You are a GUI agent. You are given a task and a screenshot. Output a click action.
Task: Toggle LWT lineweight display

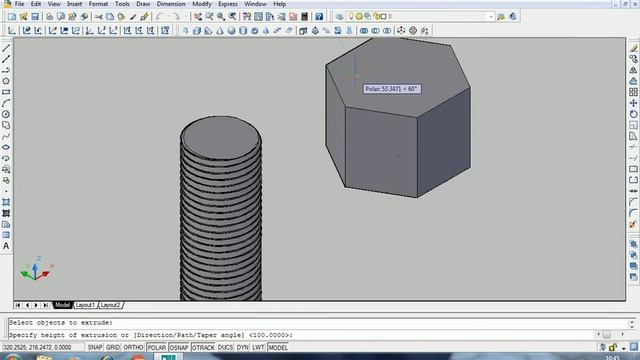[x=258, y=347]
